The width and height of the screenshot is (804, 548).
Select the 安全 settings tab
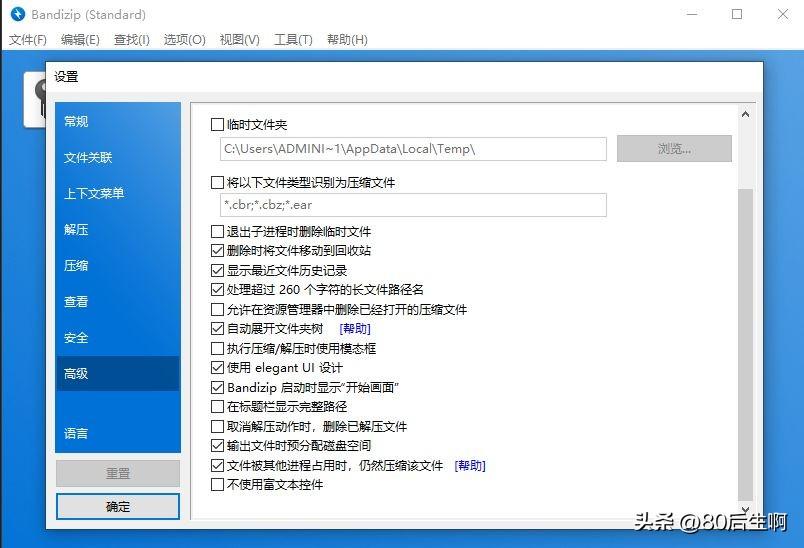click(118, 338)
